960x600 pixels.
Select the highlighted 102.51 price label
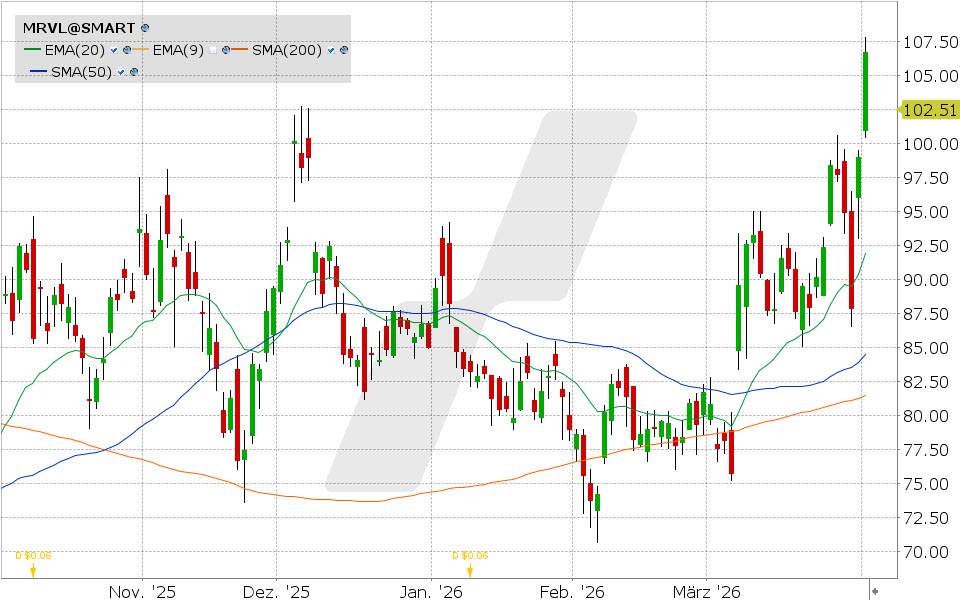(x=931, y=111)
